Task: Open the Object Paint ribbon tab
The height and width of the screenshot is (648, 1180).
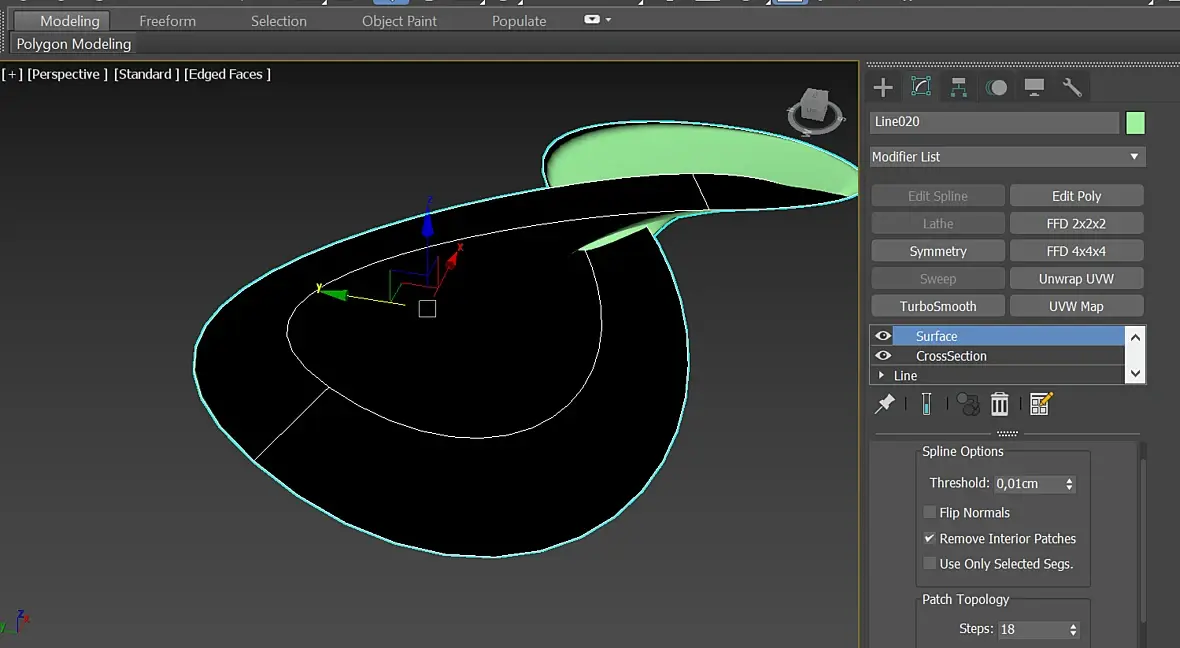Action: (x=399, y=21)
